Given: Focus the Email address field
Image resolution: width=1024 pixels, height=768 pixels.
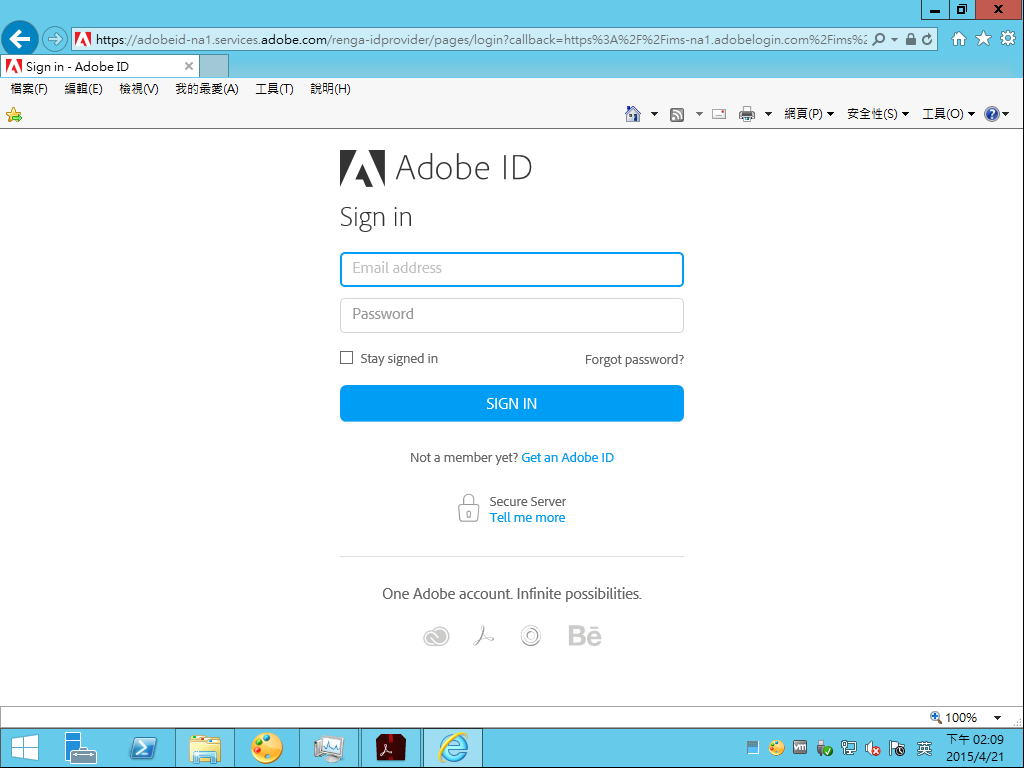Looking at the screenshot, I should point(511,269).
